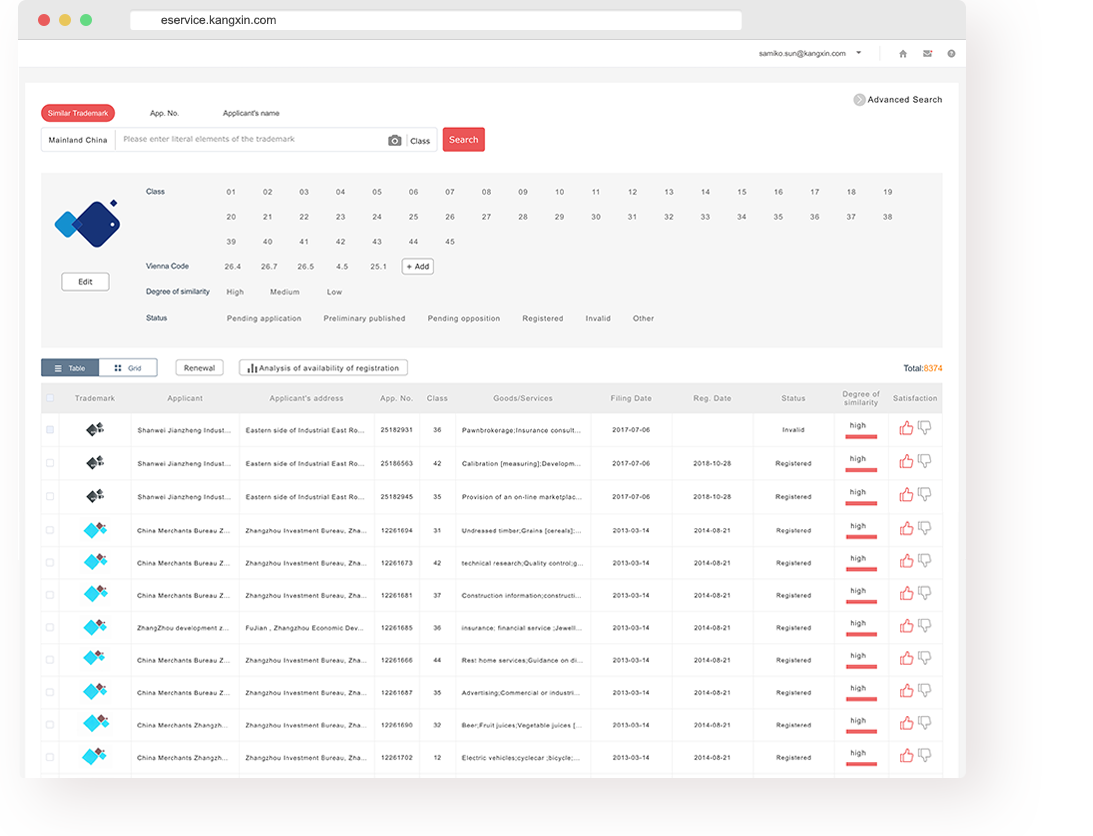This screenshot has height=836, width=1093.
Task: Filter by class 45
Action: (x=450, y=242)
